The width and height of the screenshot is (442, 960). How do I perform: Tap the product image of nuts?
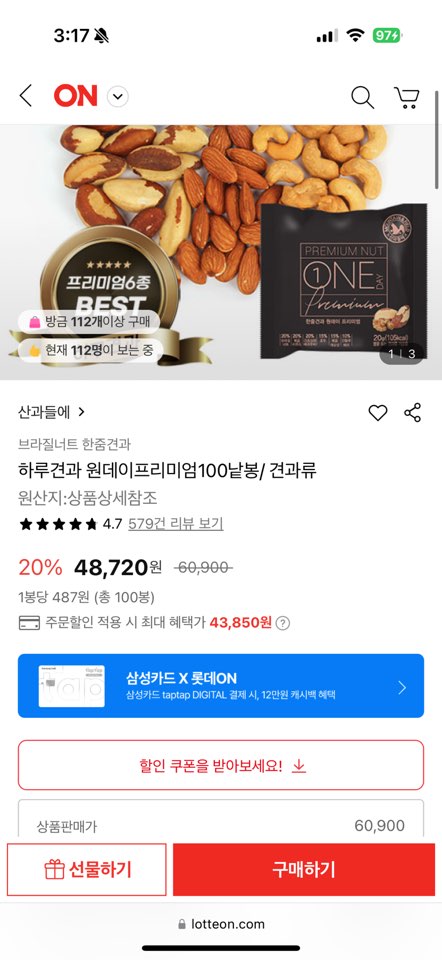[x=221, y=252]
